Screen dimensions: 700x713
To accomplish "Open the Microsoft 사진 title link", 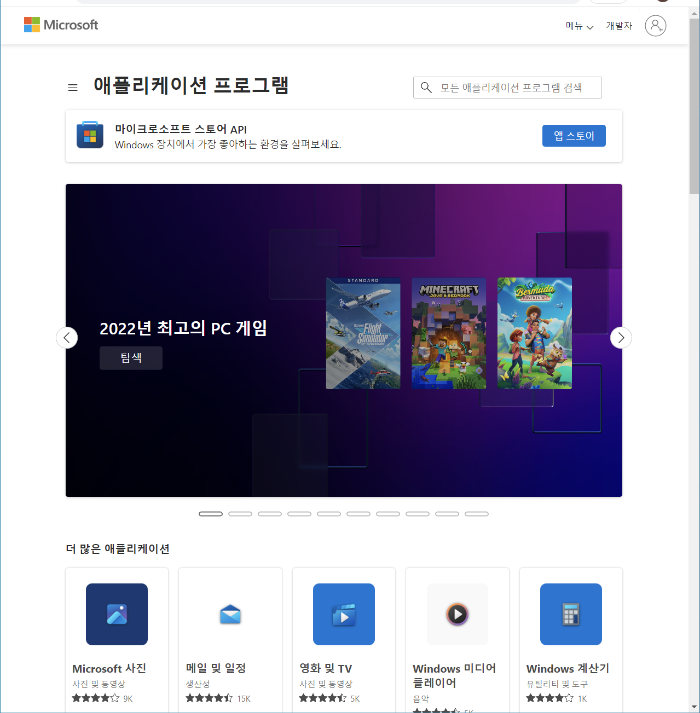I will tap(109, 668).
